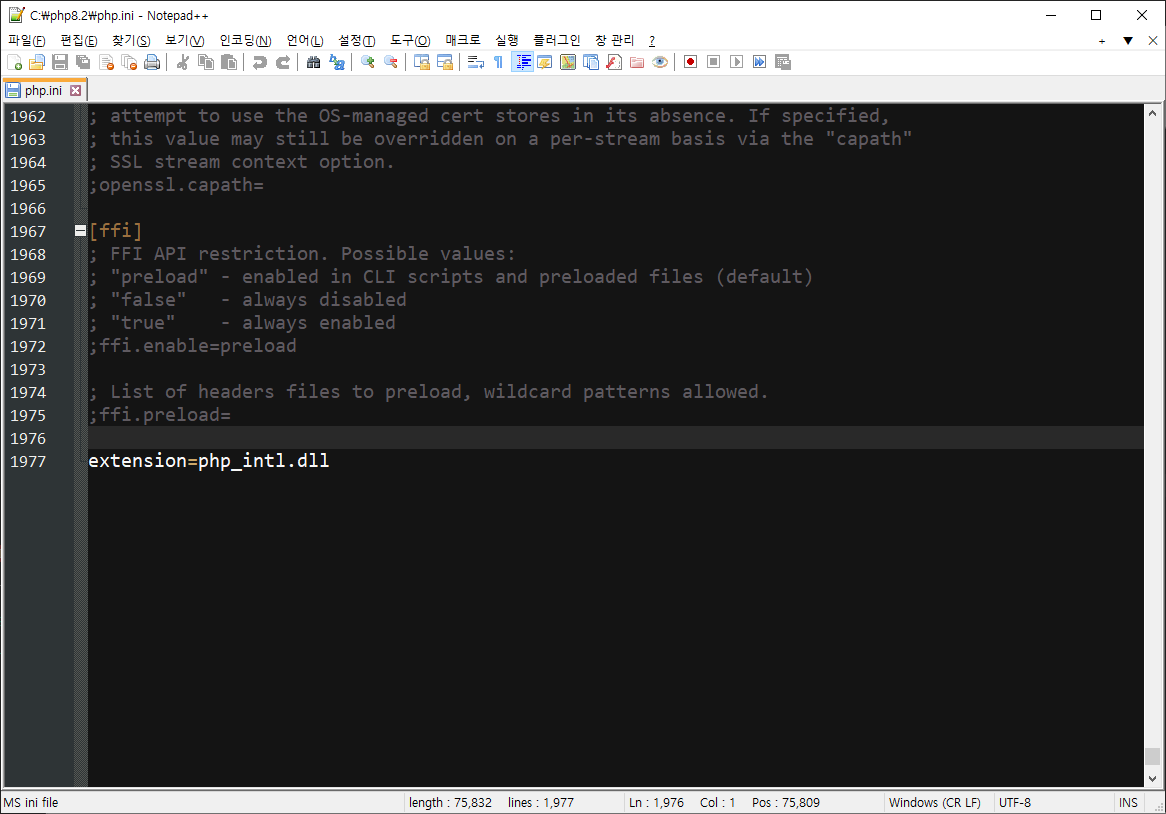Click the Close document toolbar icon
The image size is (1166, 814).
106,62
